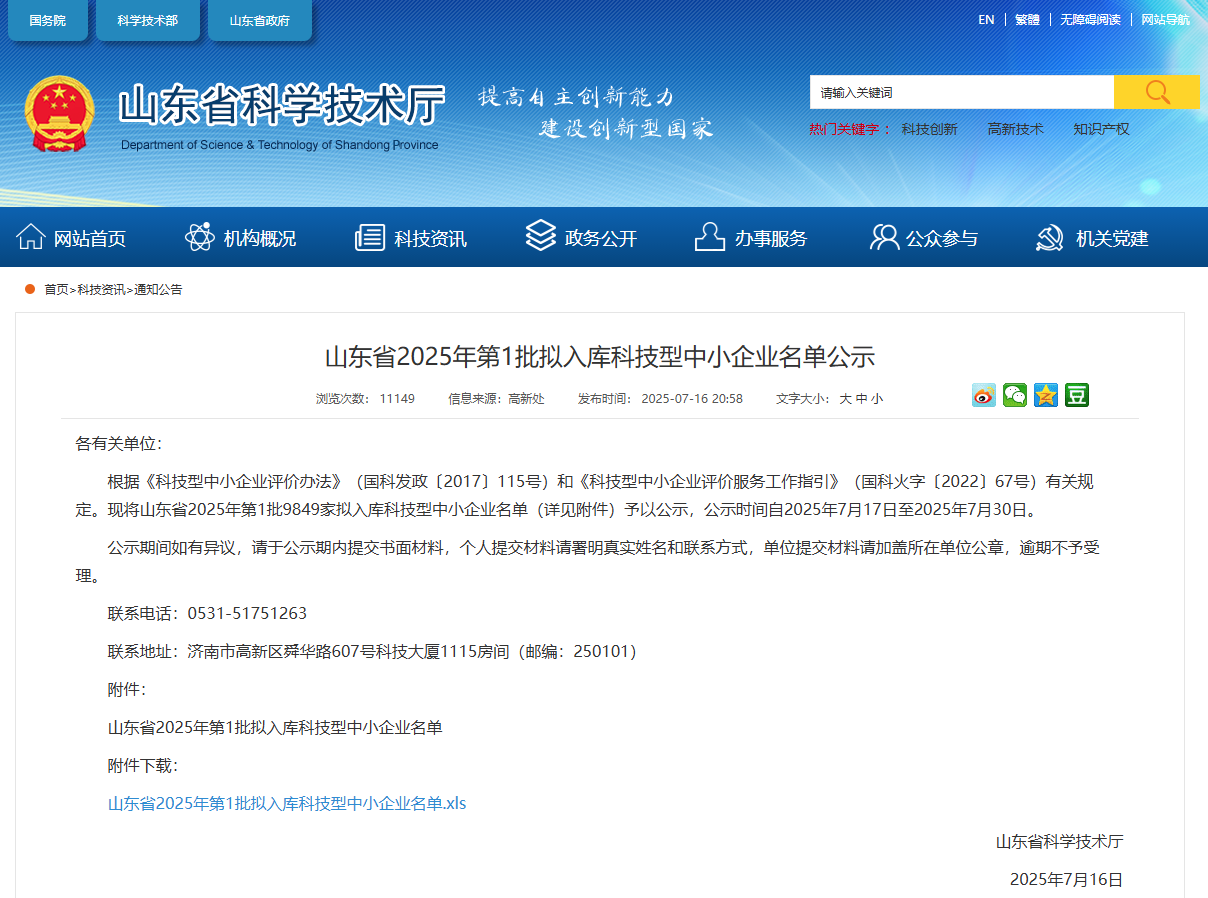Click the hot keyword 高新技术

(1015, 129)
